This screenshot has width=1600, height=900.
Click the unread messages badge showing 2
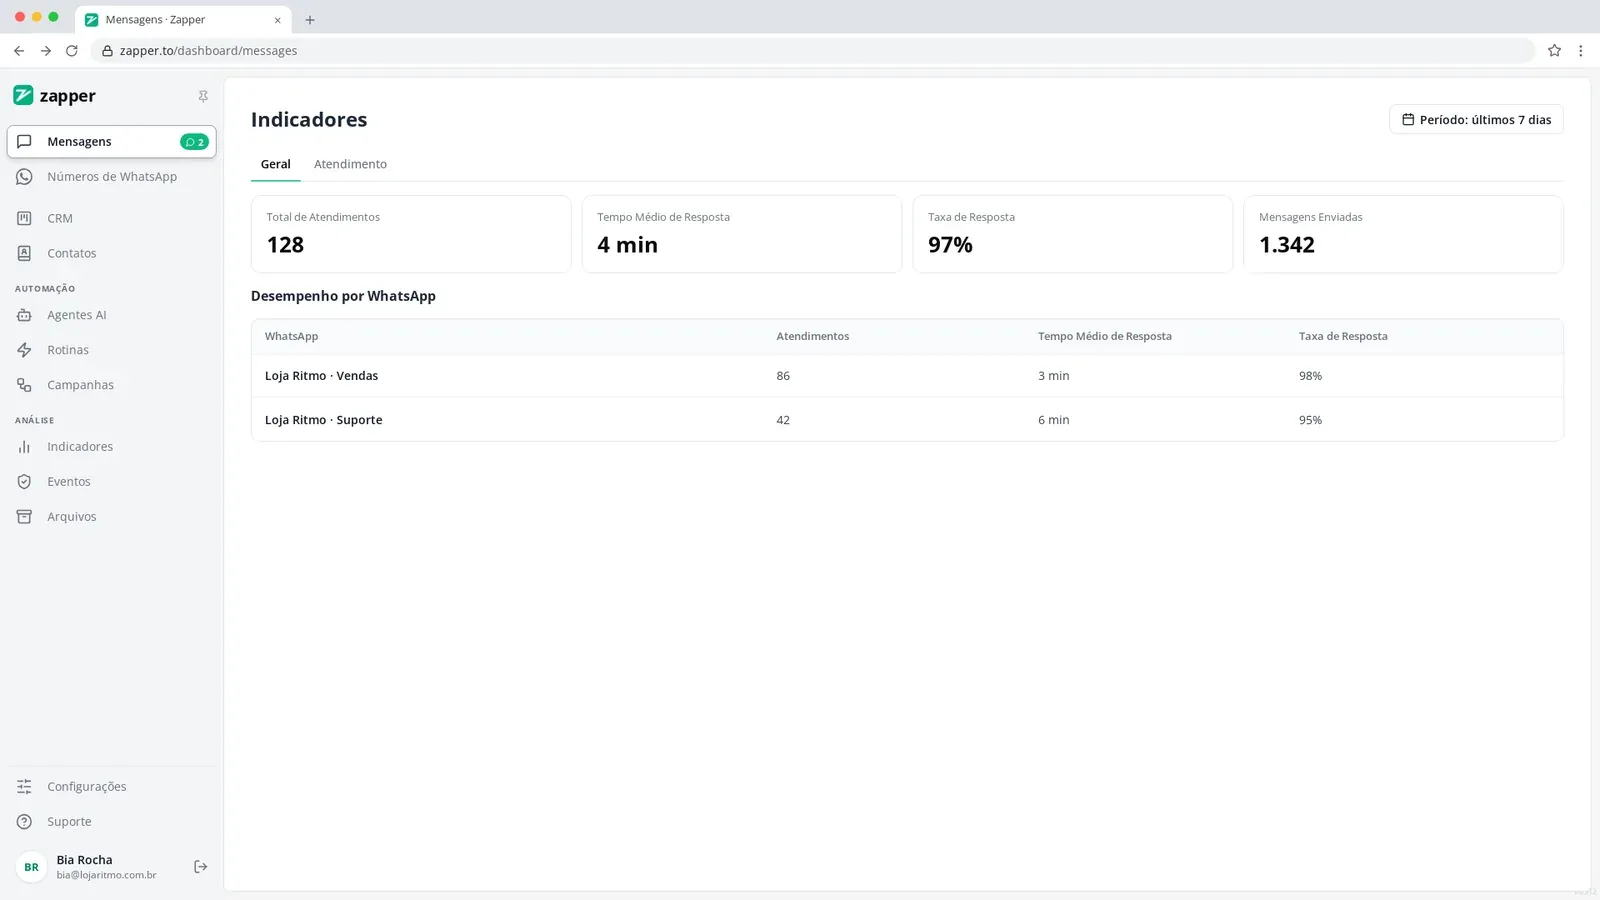click(195, 142)
